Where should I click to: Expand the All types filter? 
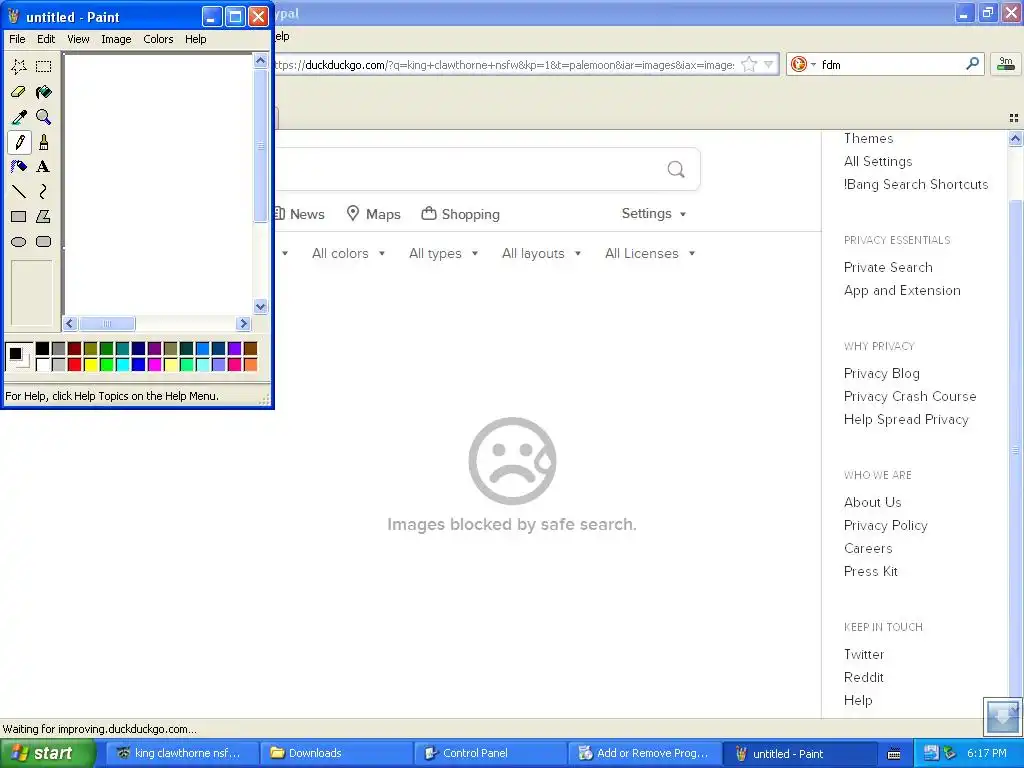[443, 253]
